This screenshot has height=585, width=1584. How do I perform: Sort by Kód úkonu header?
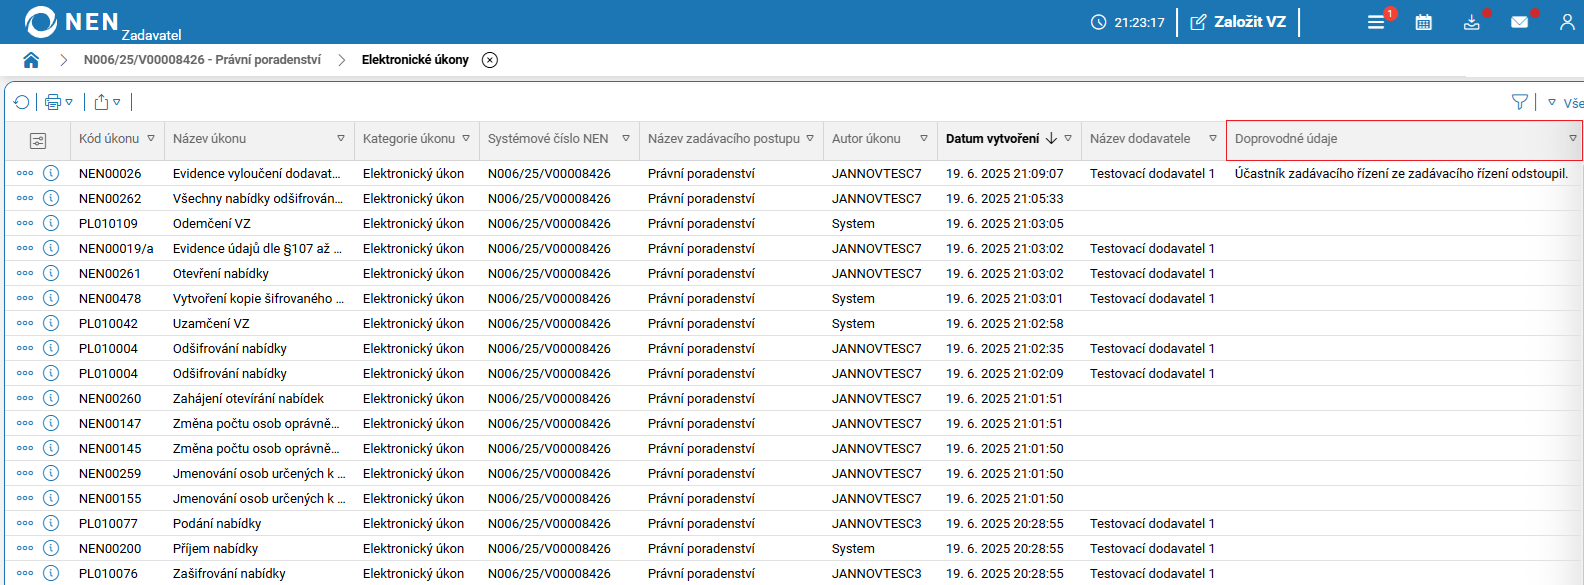tap(109, 139)
